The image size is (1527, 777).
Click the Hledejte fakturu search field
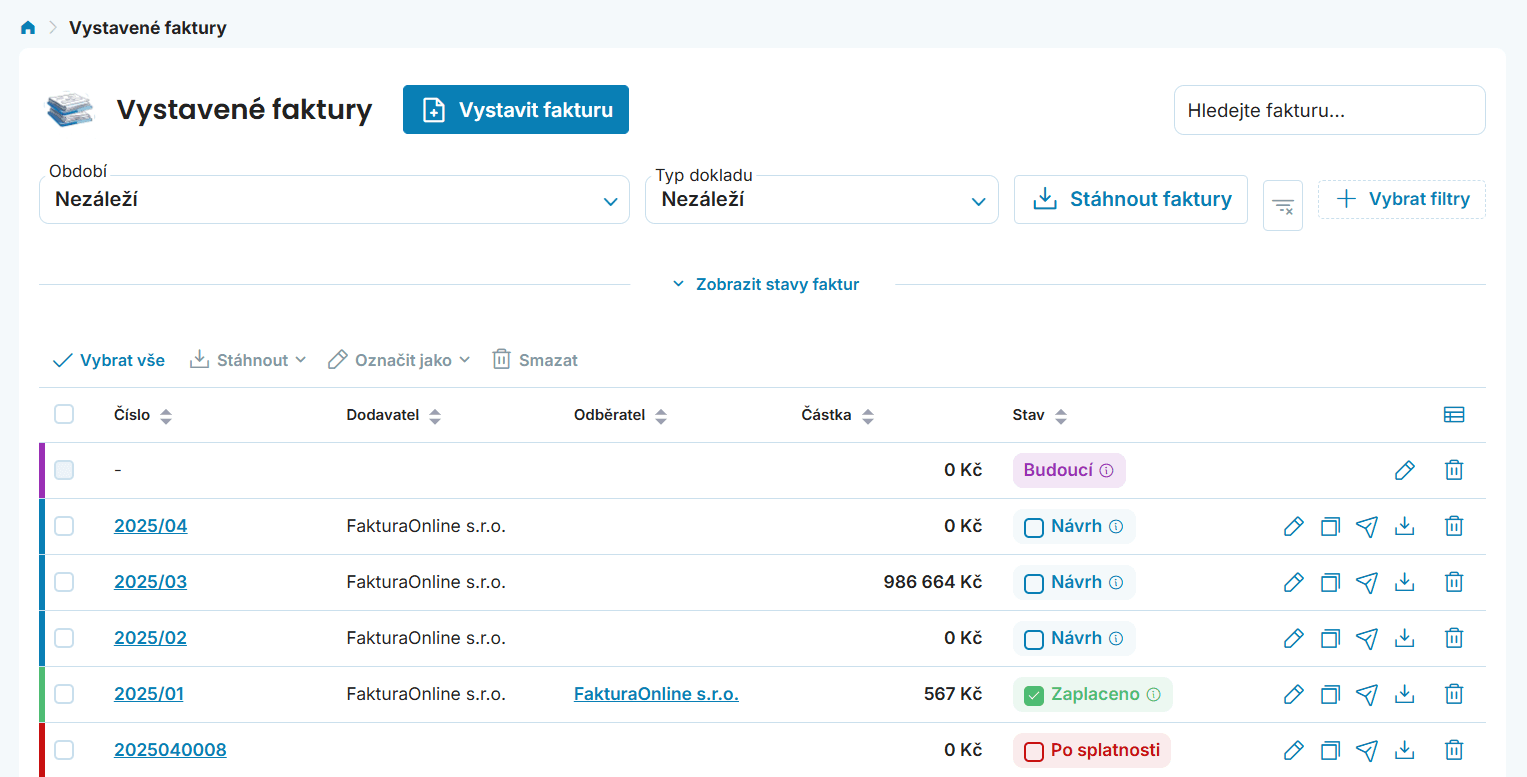coord(1330,110)
